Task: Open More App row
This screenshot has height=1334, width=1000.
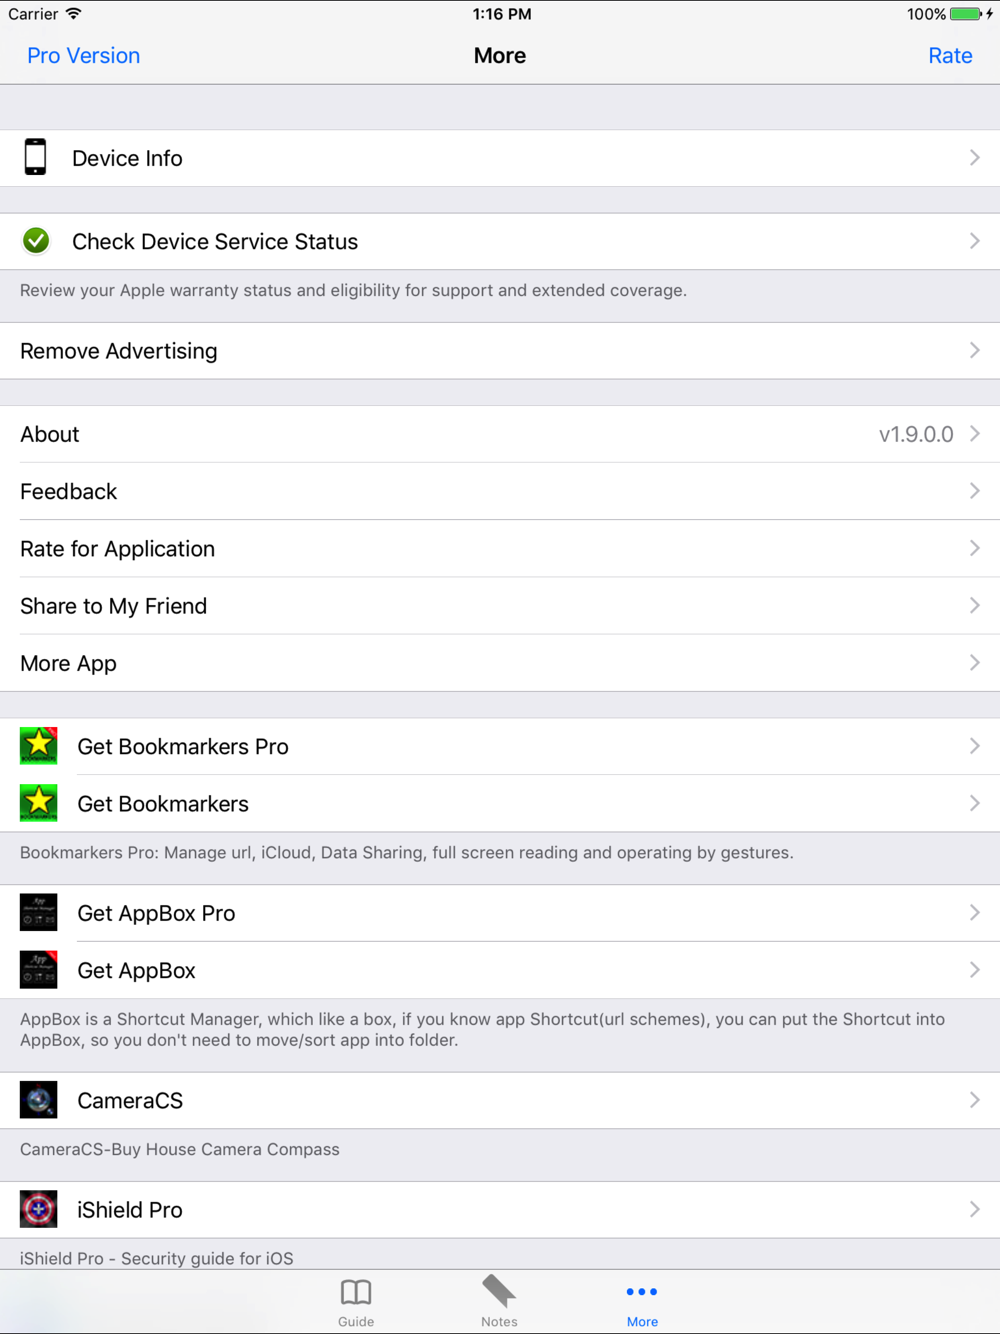Action: pyautogui.click(x=500, y=663)
